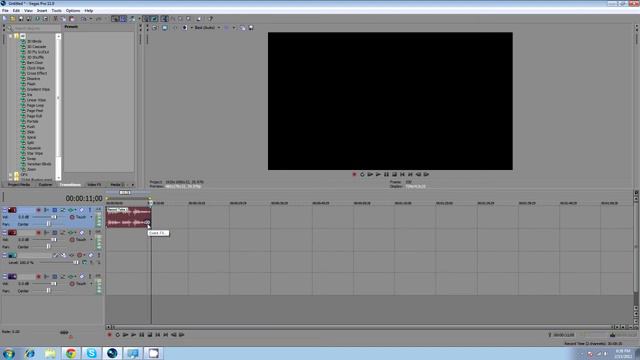The image size is (640, 360).
Task: Select the Normal Edit tool
Action: [x=164, y=19]
